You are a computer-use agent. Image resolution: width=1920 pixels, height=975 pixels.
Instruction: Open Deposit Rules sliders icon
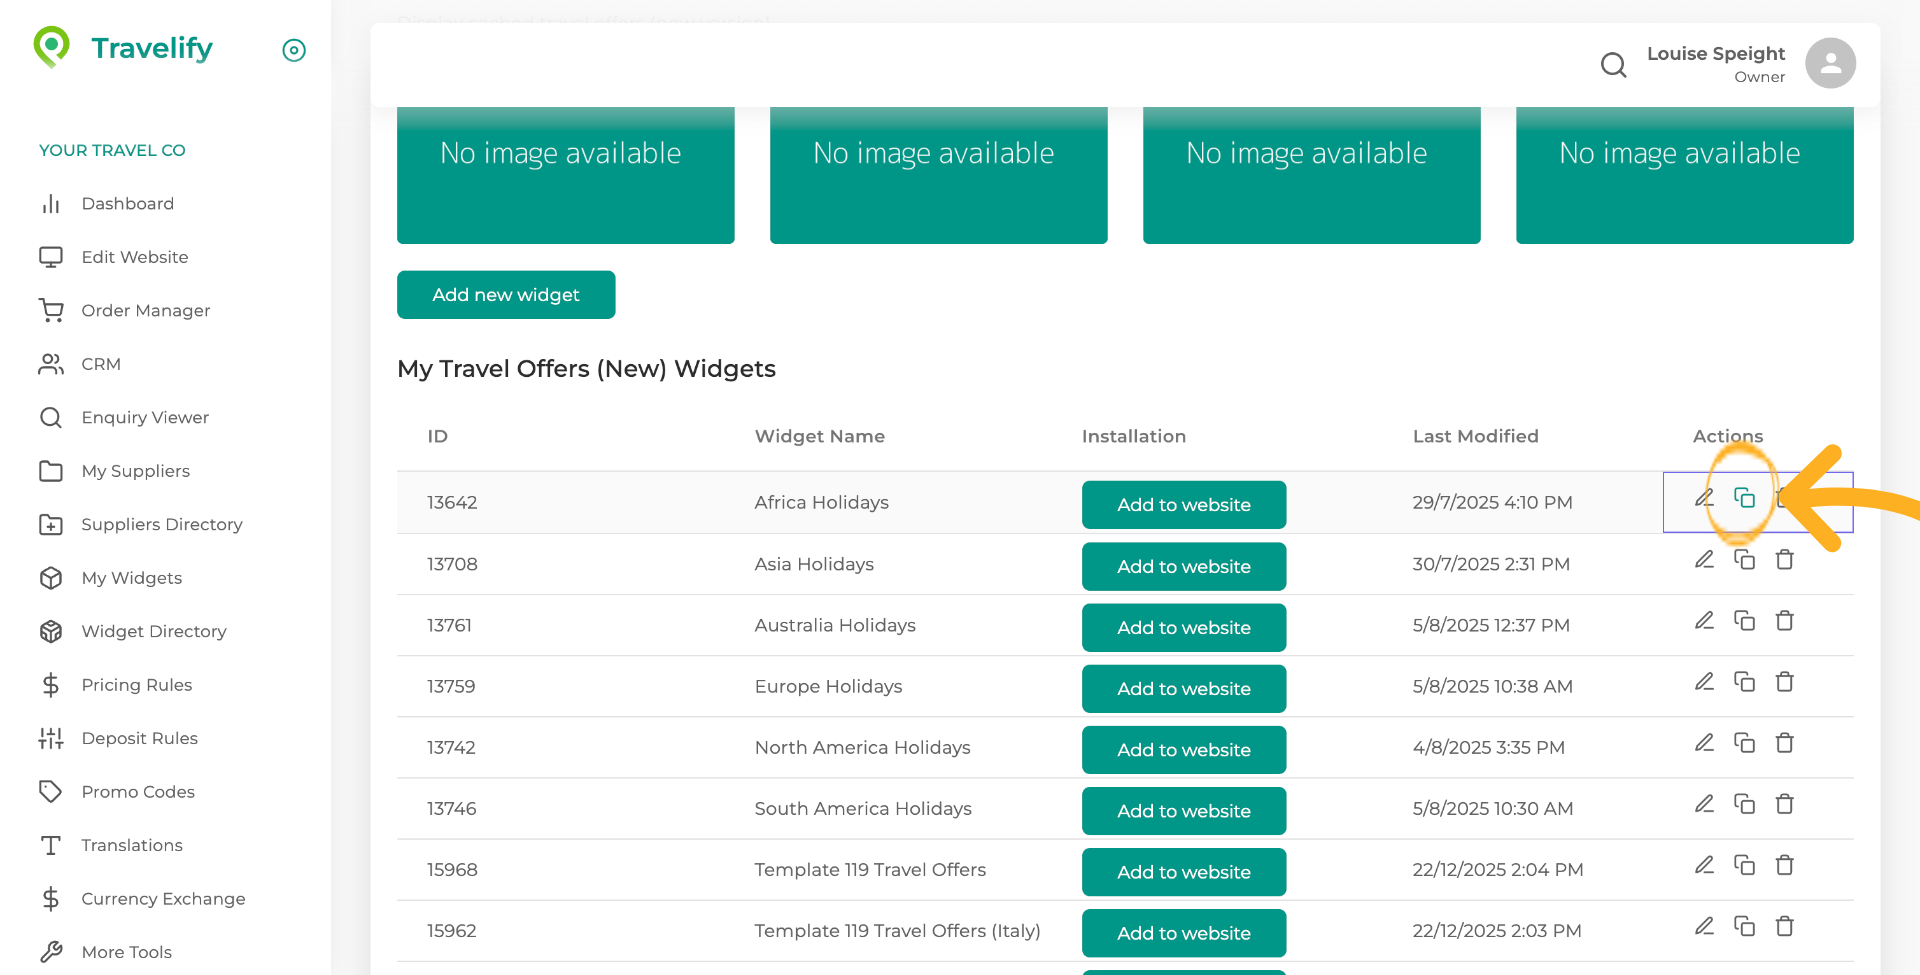click(x=51, y=738)
